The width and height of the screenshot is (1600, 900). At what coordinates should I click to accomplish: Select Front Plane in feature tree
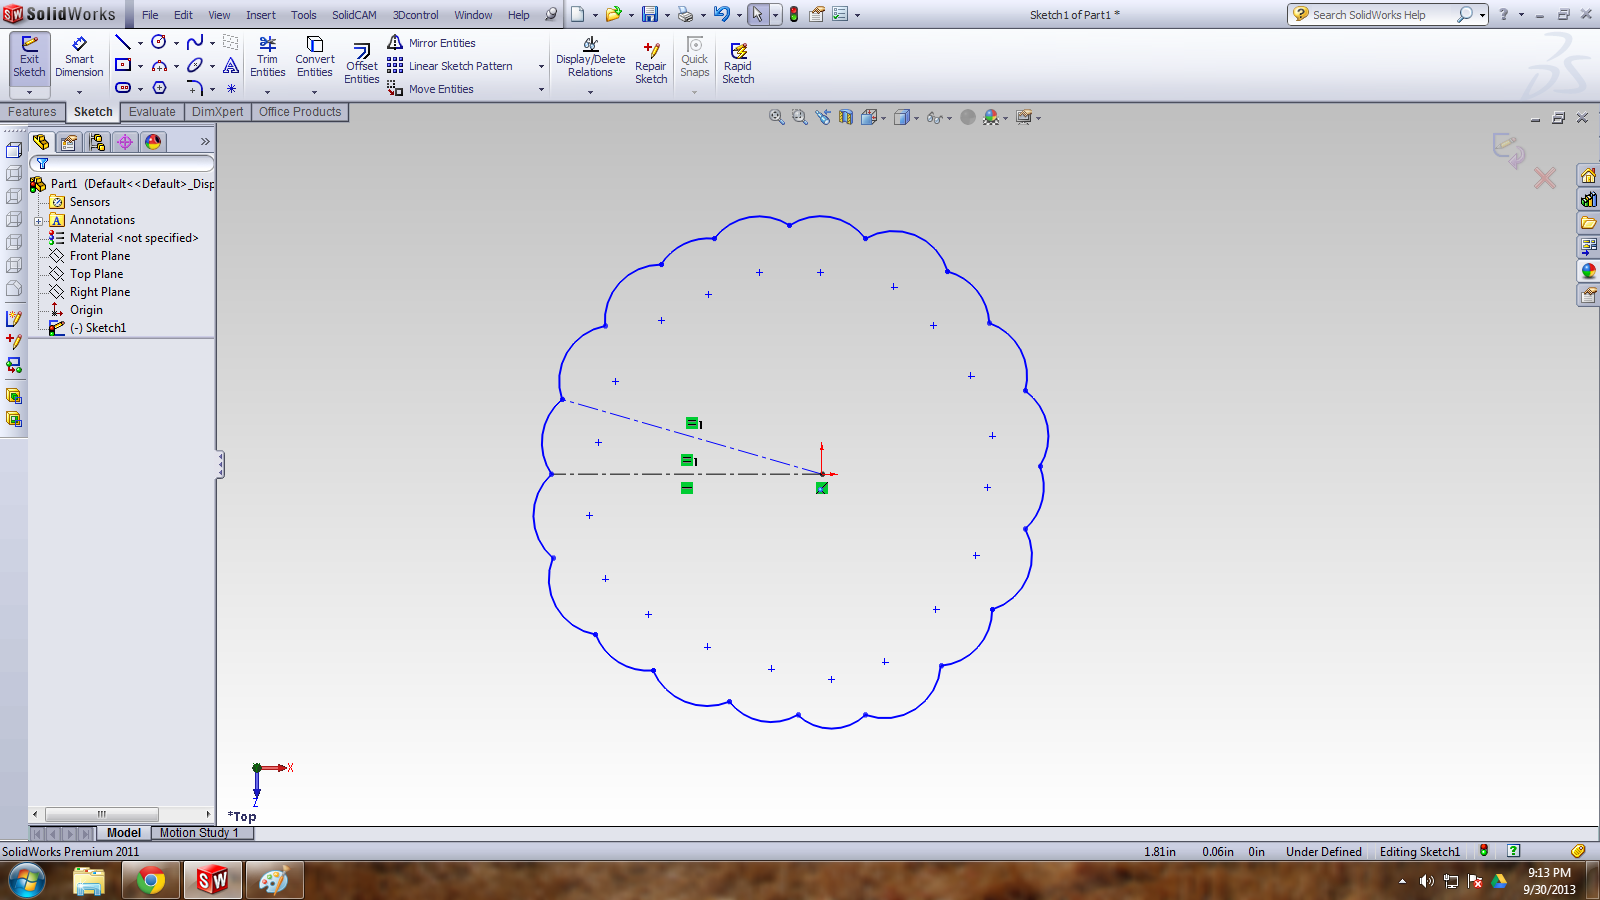coord(100,256)
